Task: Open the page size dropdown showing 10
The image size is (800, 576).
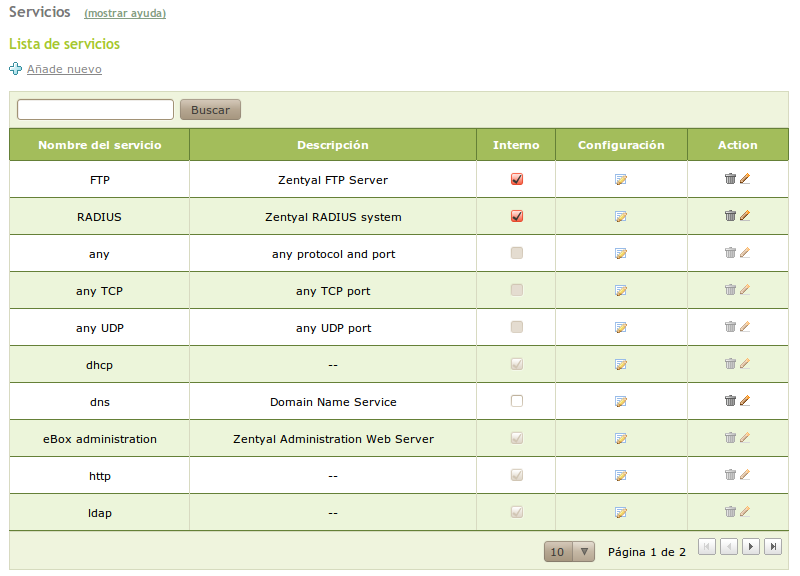Action: [569, 552]
